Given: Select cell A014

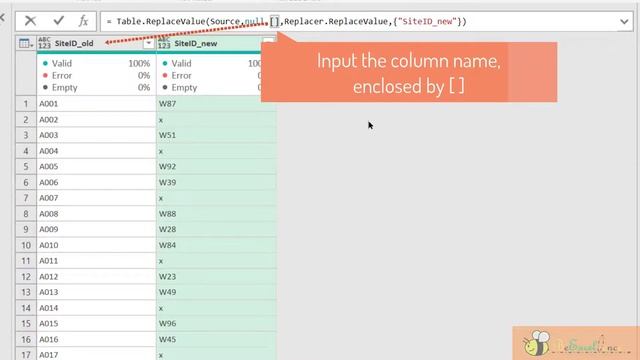Looking at the screenshot, I should [x=96, y=308].
